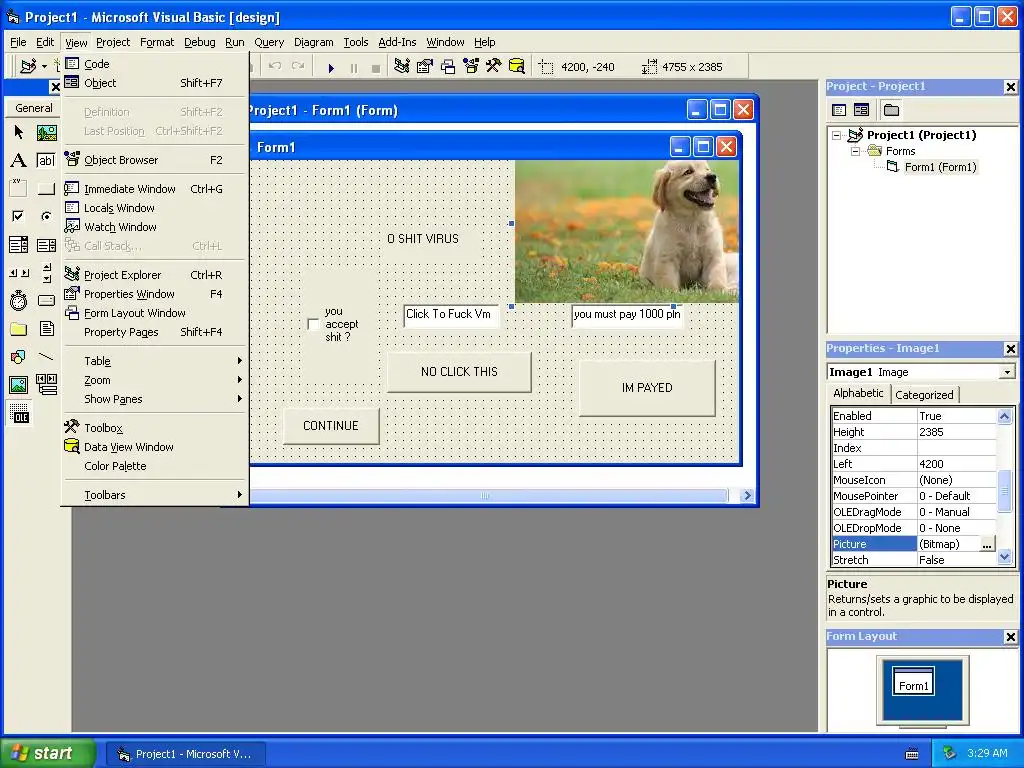Select the CheckBox tool in the toolbox
The image size is (1024, 768).
click(18, 216)
